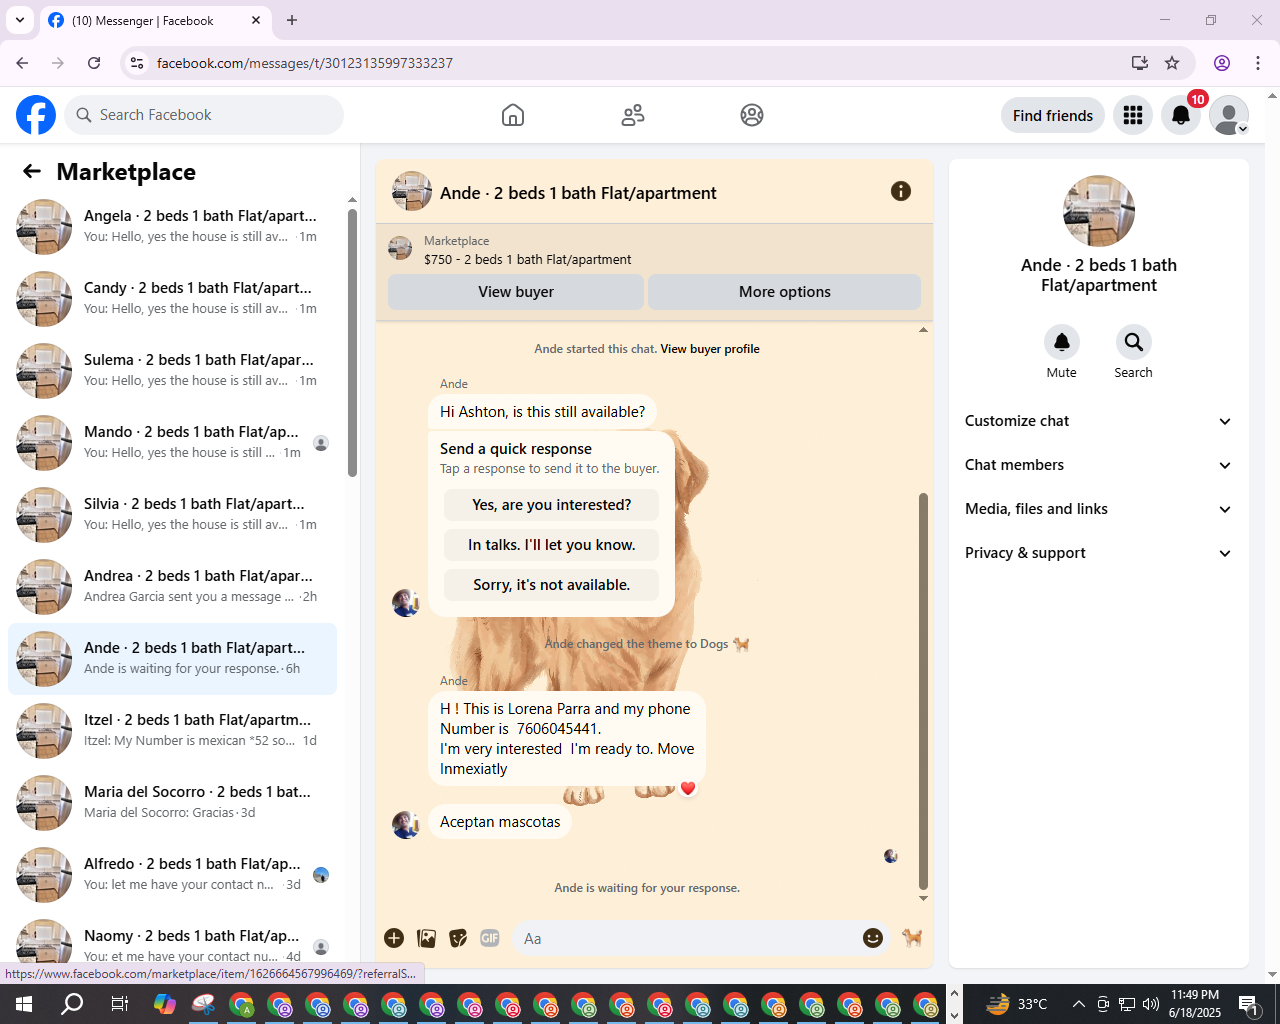This screenshot has width=1280, height=1024.
Task: Bookmark this page with the star icon
Action: pyautogui.click(x=1172, y=63)
